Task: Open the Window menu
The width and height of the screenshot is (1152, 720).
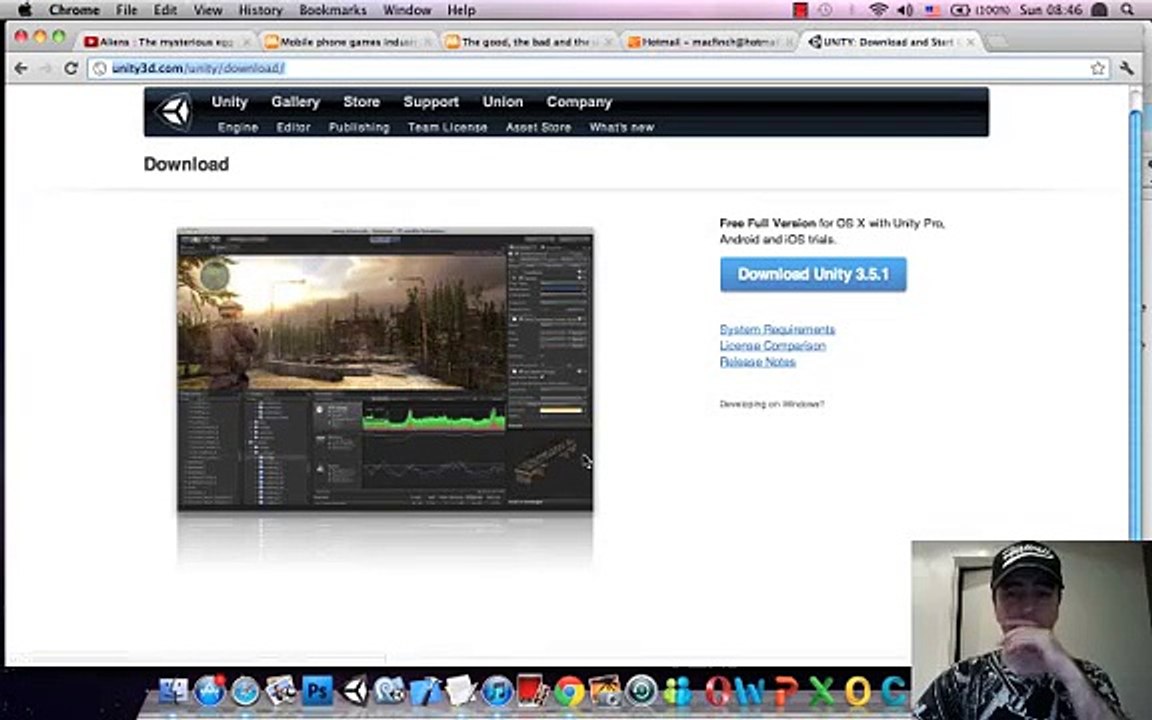Action: click(407, 10)
